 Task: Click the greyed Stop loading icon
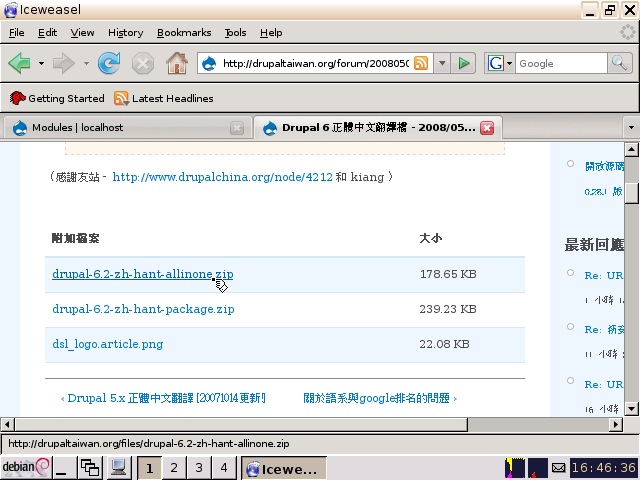coord(143,64)
